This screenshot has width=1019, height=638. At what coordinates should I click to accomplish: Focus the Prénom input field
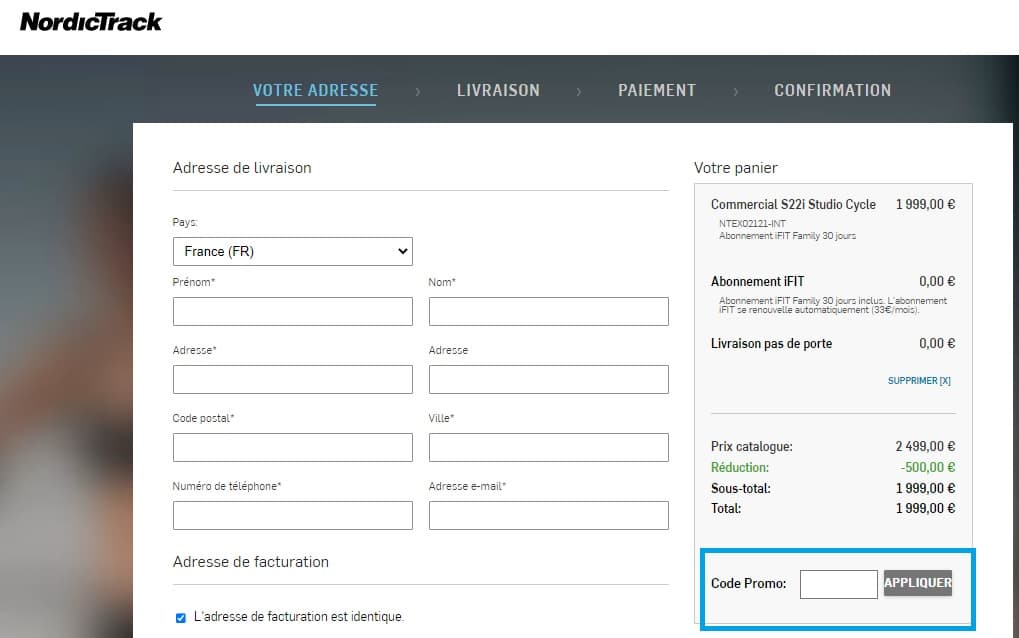coord(292,311)
